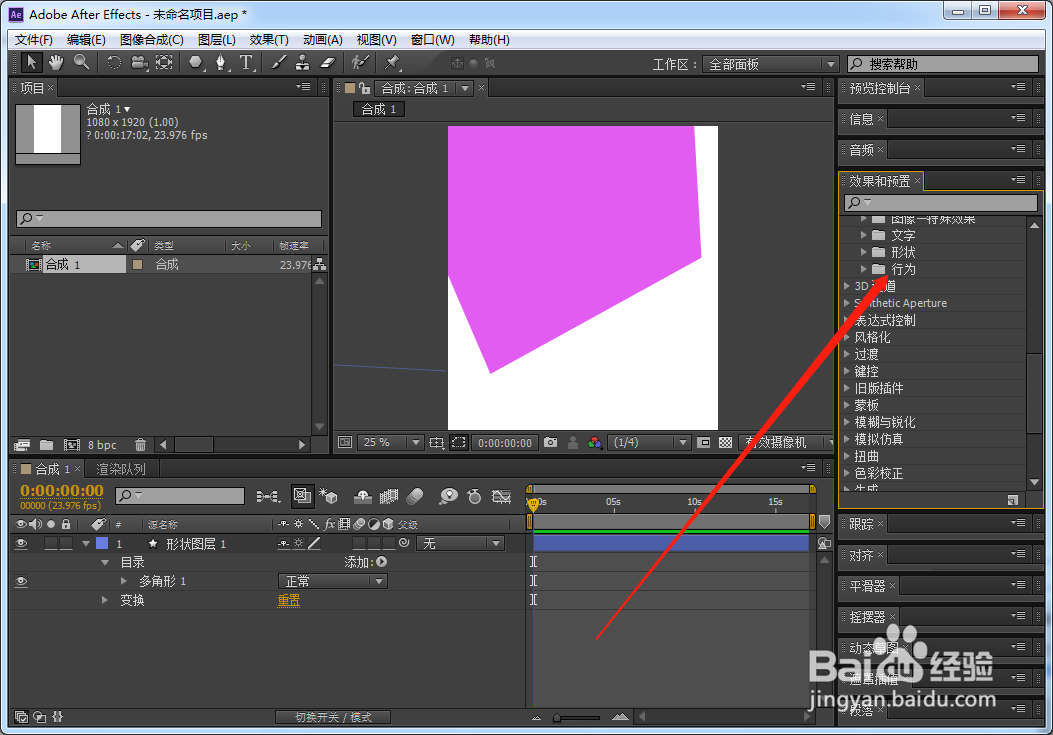
Task: Toggle transparency grid in viewer
Action: pyautogui.click(x=725, y=443)
